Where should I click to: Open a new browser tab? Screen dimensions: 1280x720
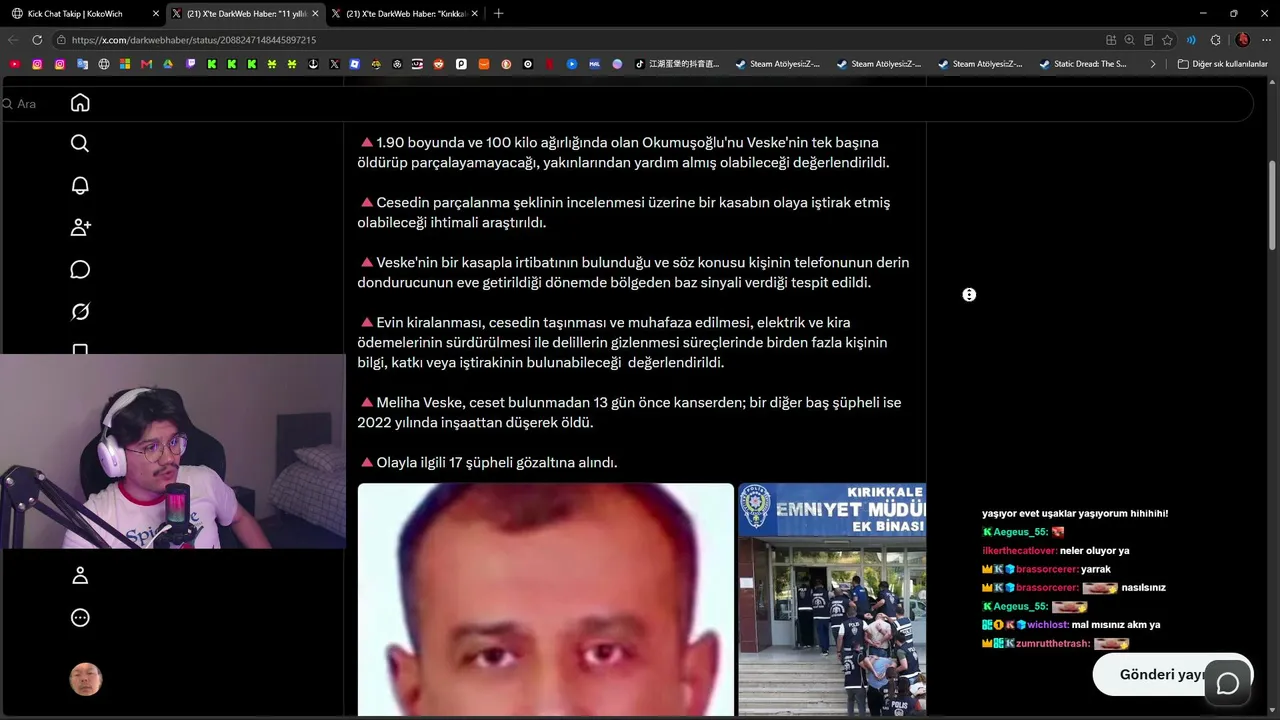pos(498,13)
